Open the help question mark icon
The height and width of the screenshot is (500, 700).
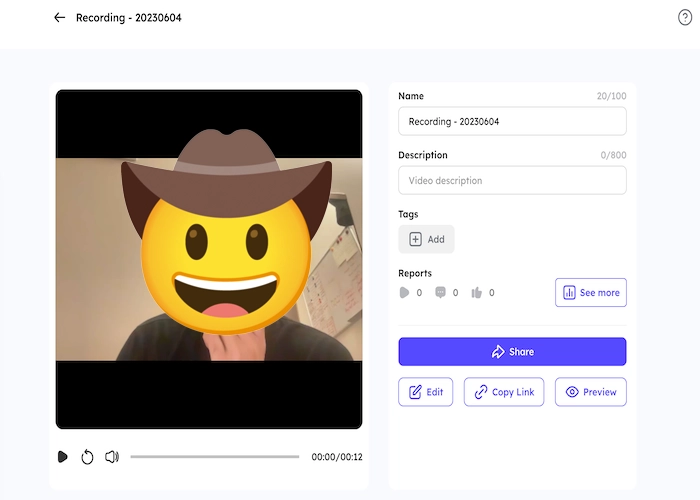[x=685, y=18]
